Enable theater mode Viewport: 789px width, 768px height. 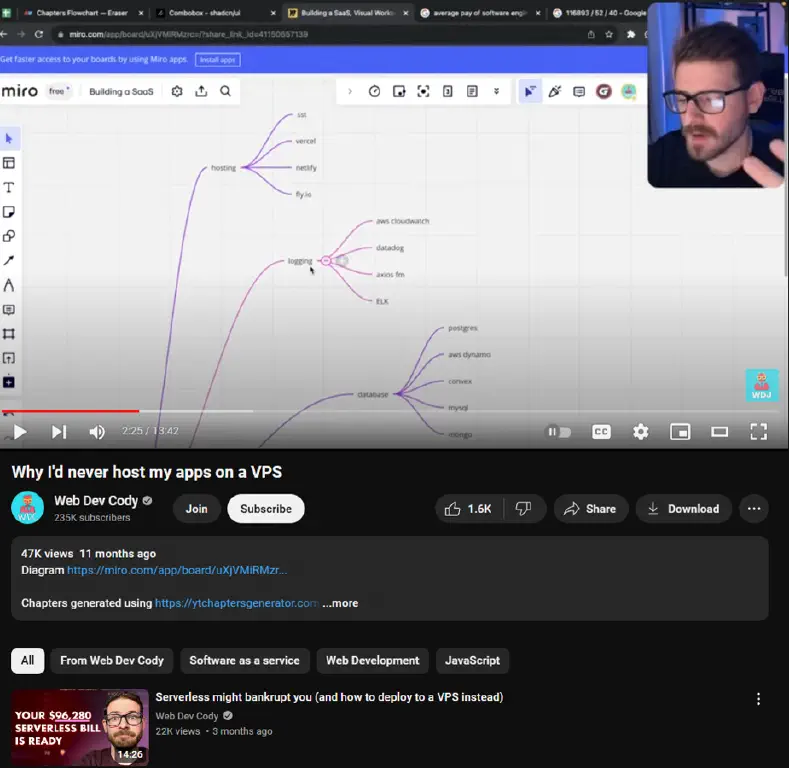(720, 432)
